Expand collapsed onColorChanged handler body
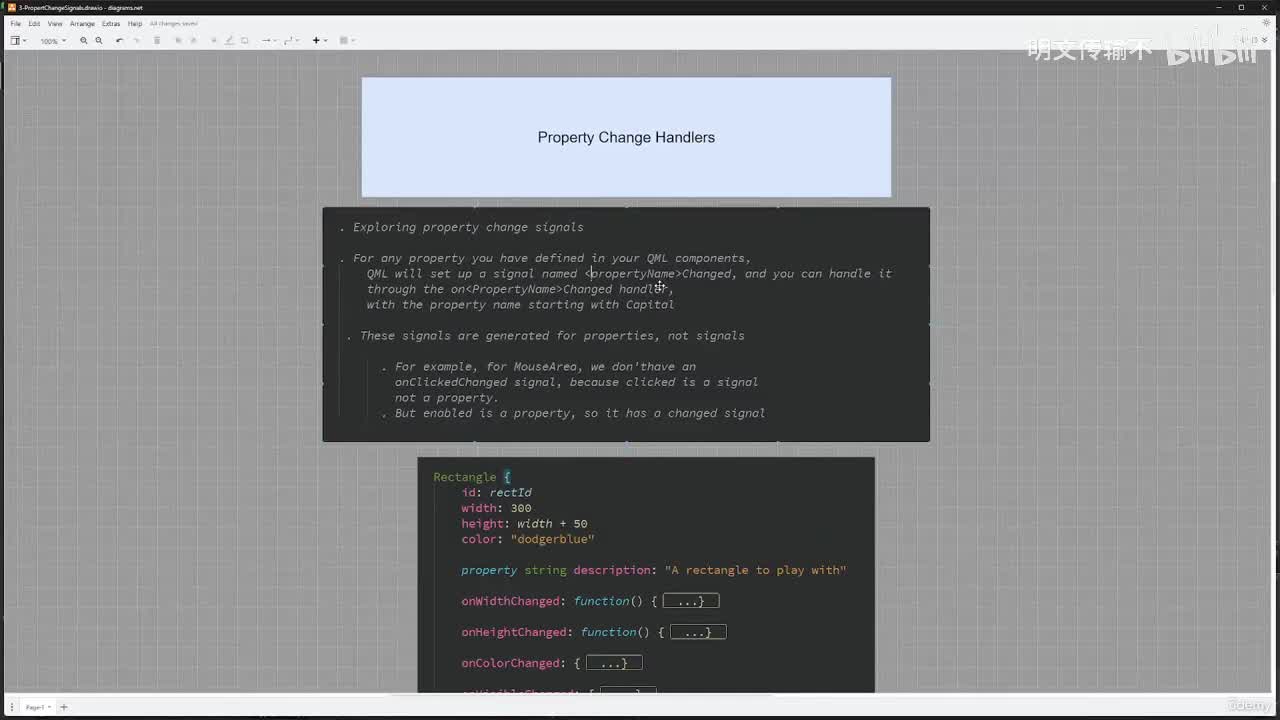This screenshot has width=1280, height=720. pyautogui.click(x=614, y=663)
